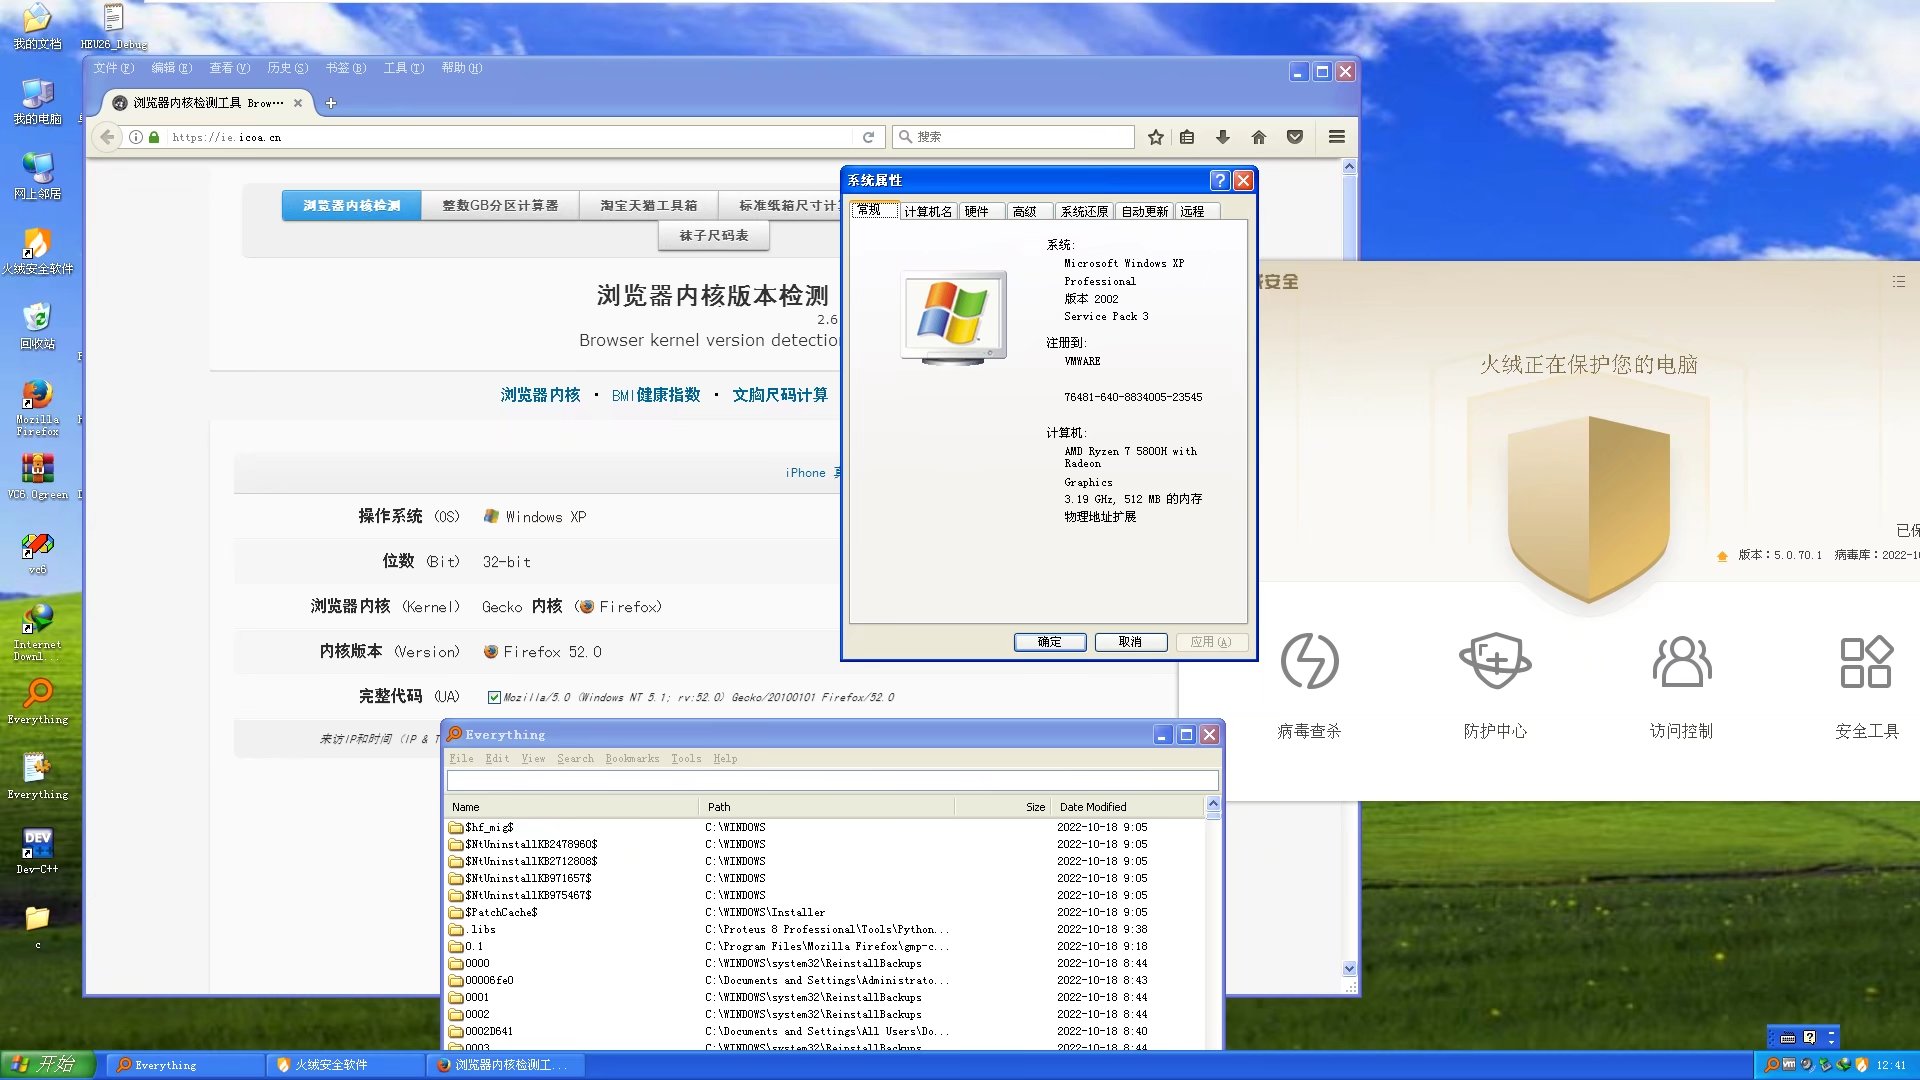Click the Firefox bookmark star icon

pyautogui.click(x=1156, y=137)
